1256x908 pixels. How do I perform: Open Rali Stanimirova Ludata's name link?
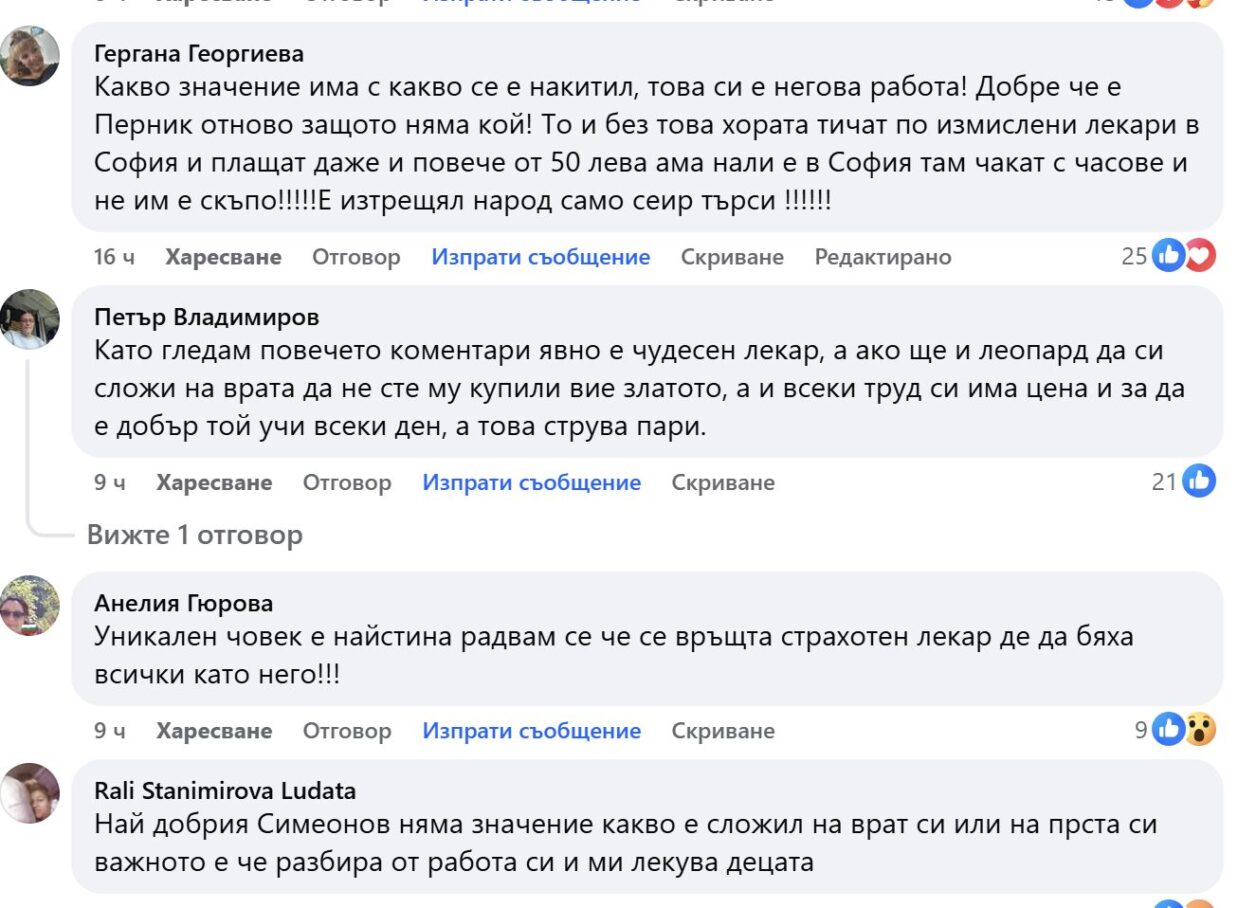pyautogui.click(x=225, y=791)
